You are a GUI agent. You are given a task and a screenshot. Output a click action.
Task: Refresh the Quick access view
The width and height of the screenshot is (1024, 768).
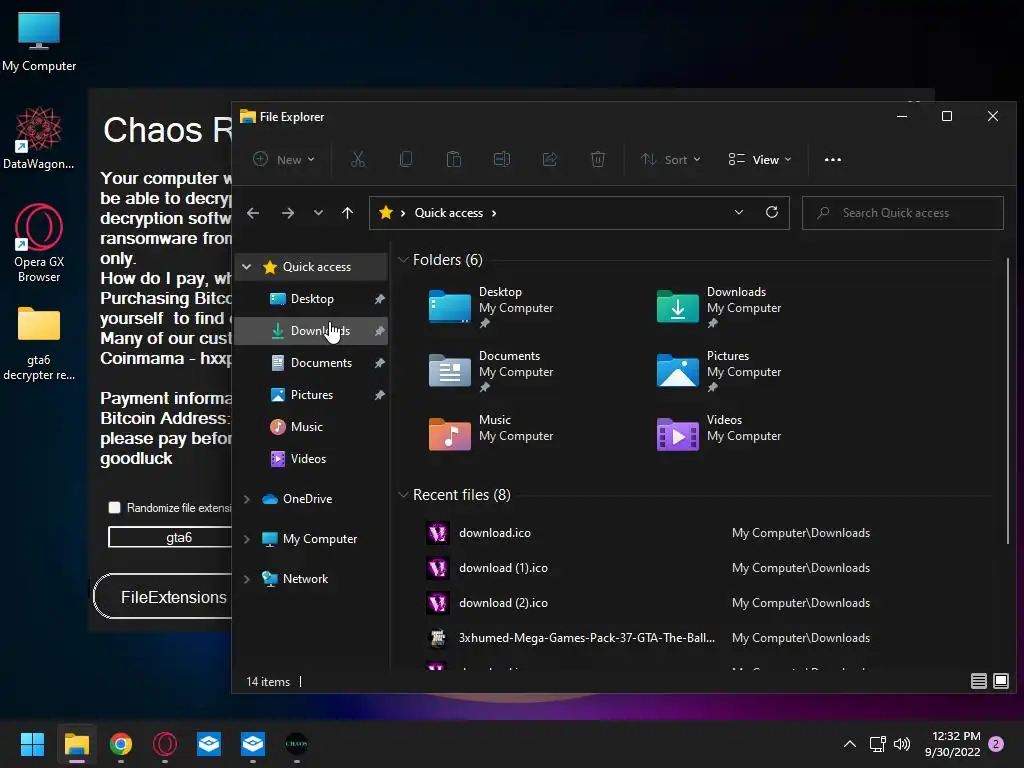[771, 212]
